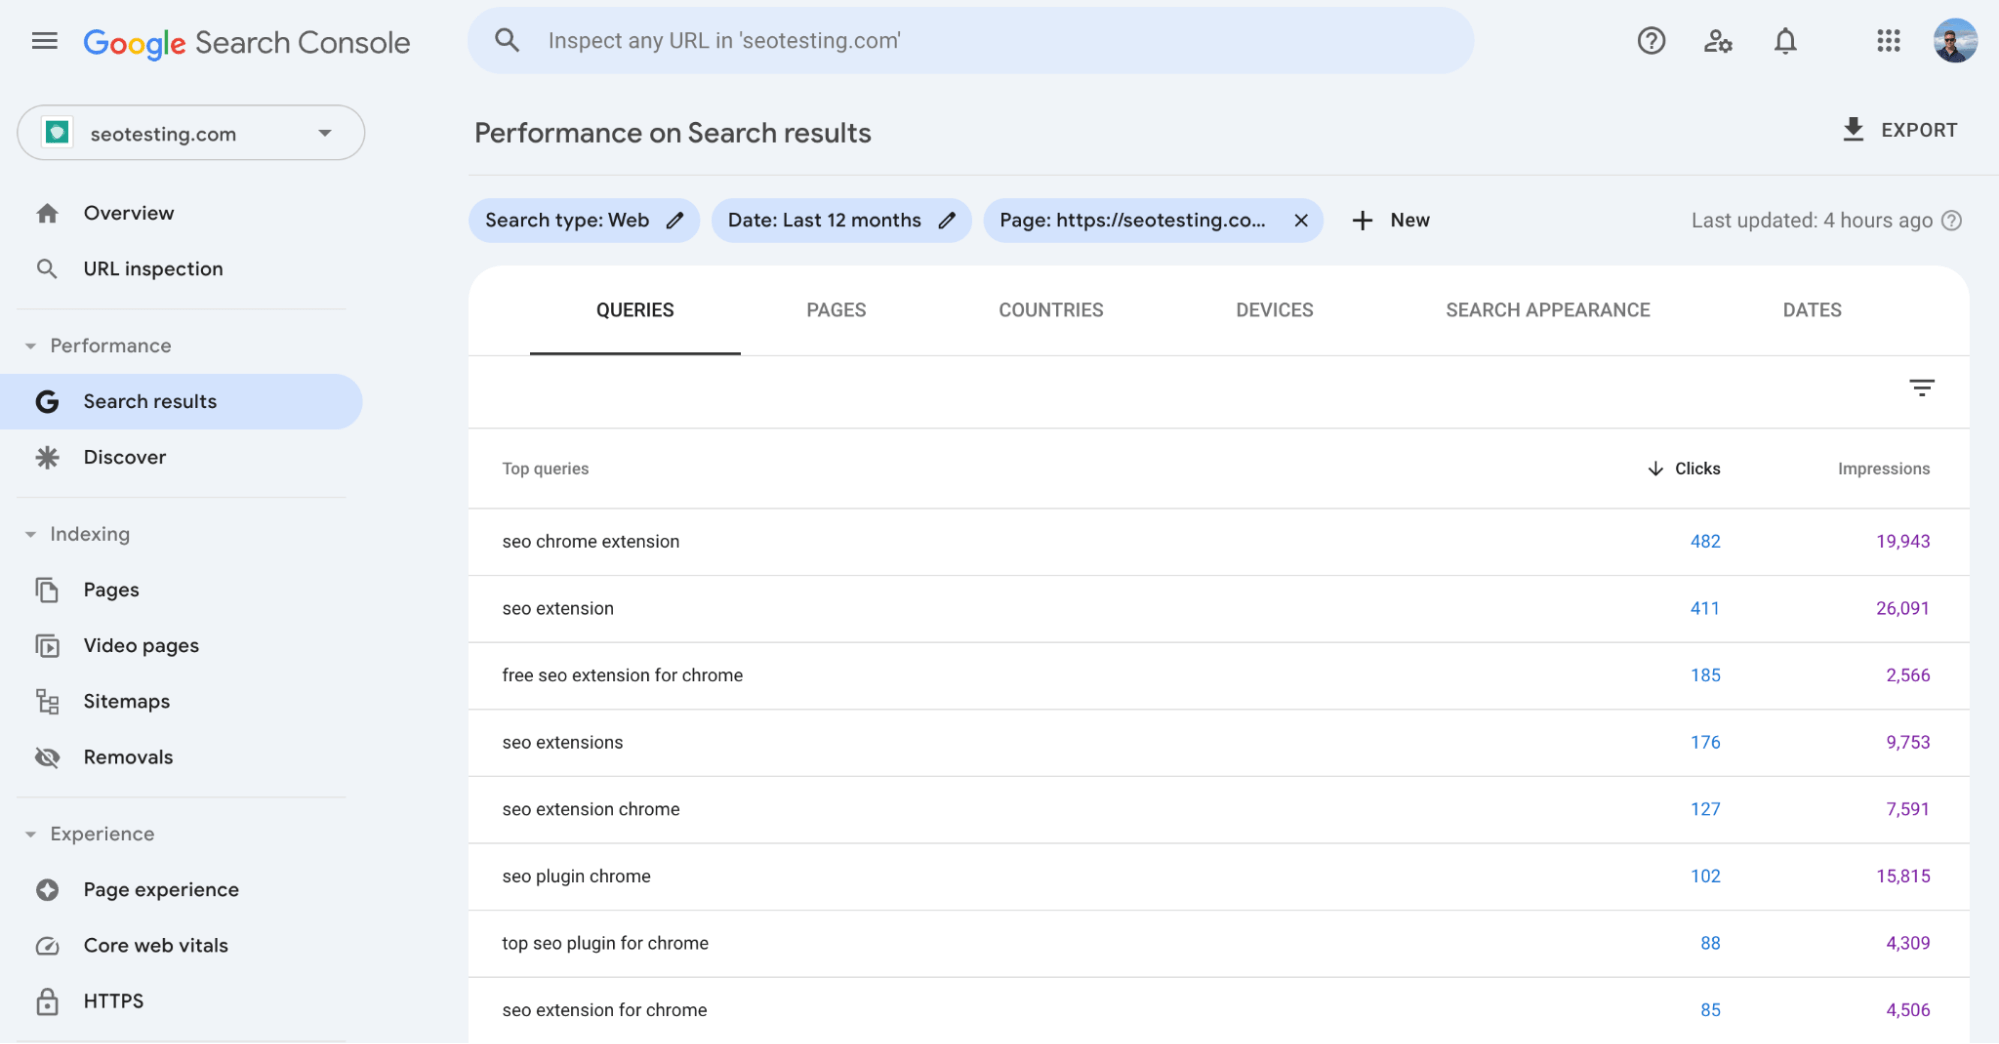Open the Help question mark icon

(x=1651, y=41)
